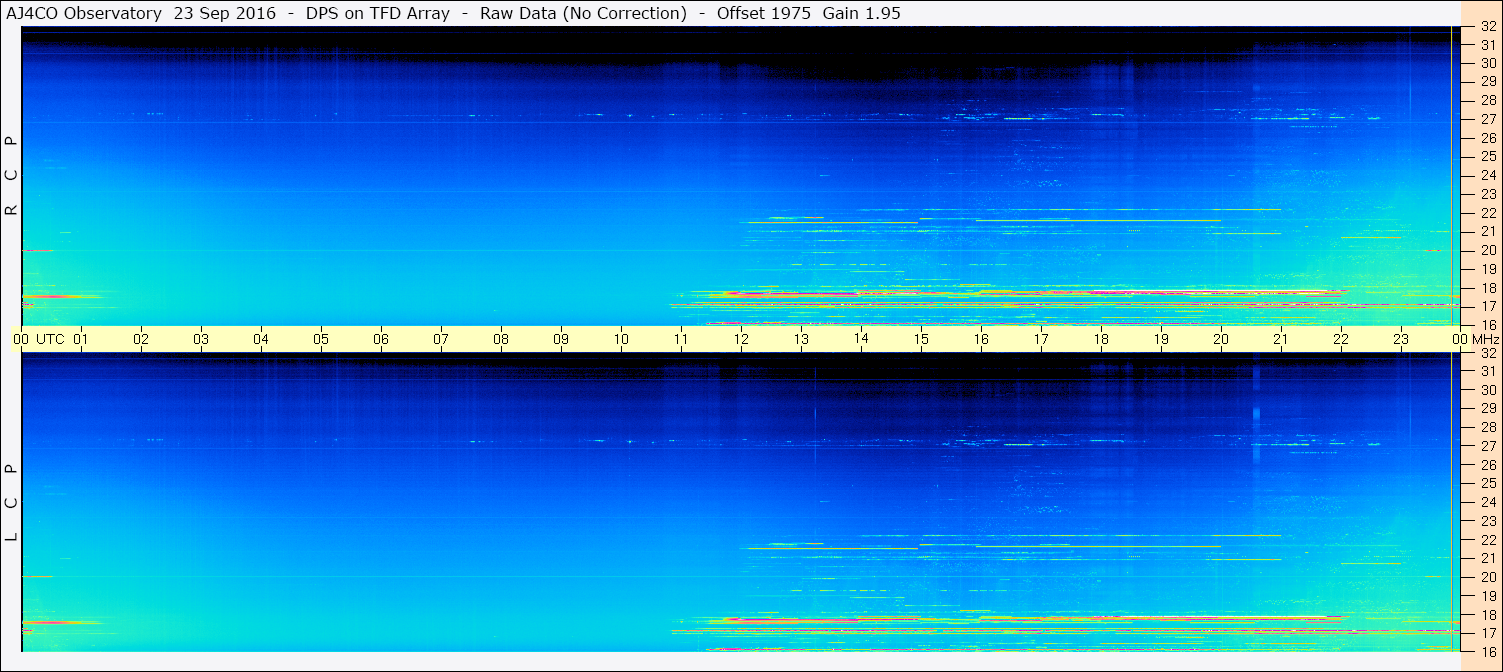
Task: Click 19 MHz label on LCP scale
Action: point(1488,596)
